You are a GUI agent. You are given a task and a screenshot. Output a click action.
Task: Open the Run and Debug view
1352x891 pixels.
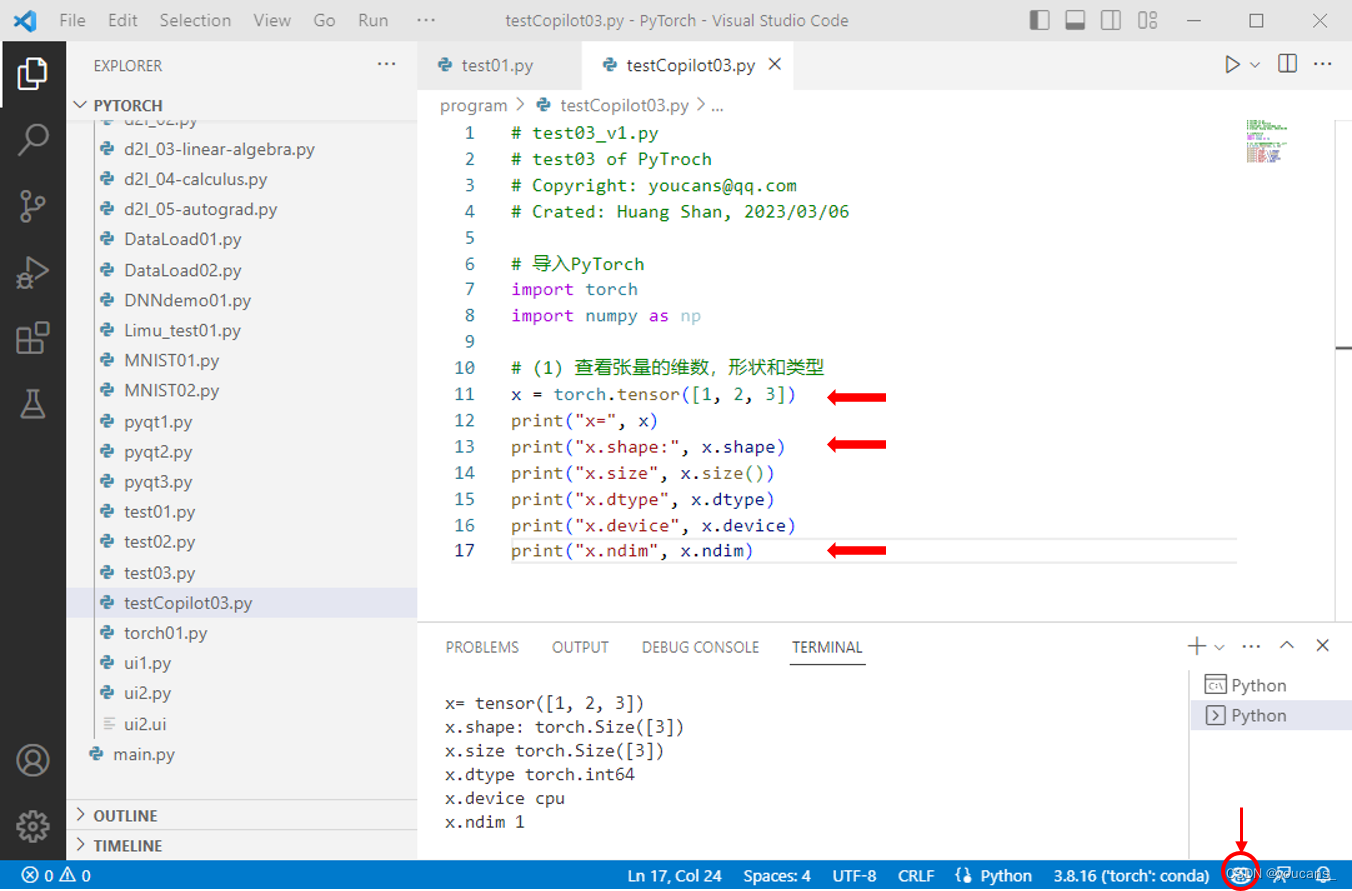(33, 272)
